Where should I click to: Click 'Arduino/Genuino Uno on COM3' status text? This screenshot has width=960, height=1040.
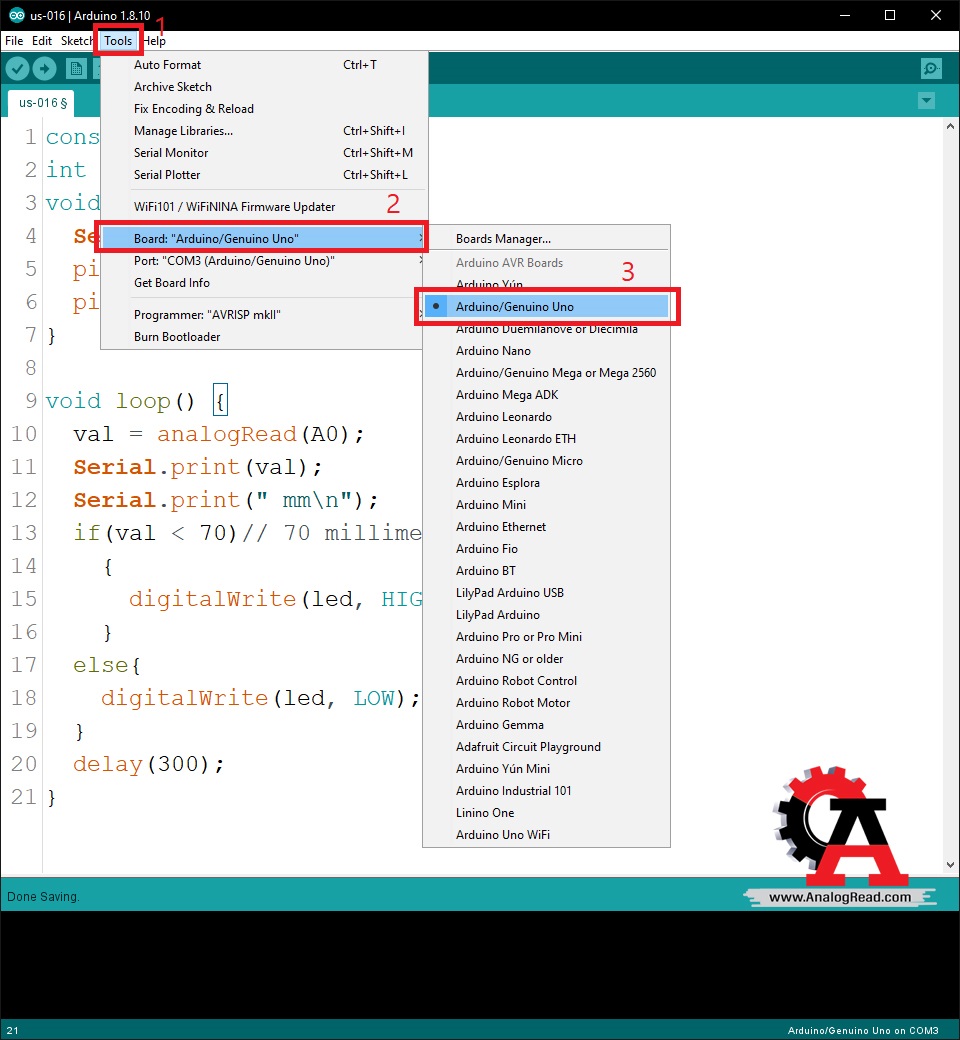pyautogui.click(x=863, y=1031)
